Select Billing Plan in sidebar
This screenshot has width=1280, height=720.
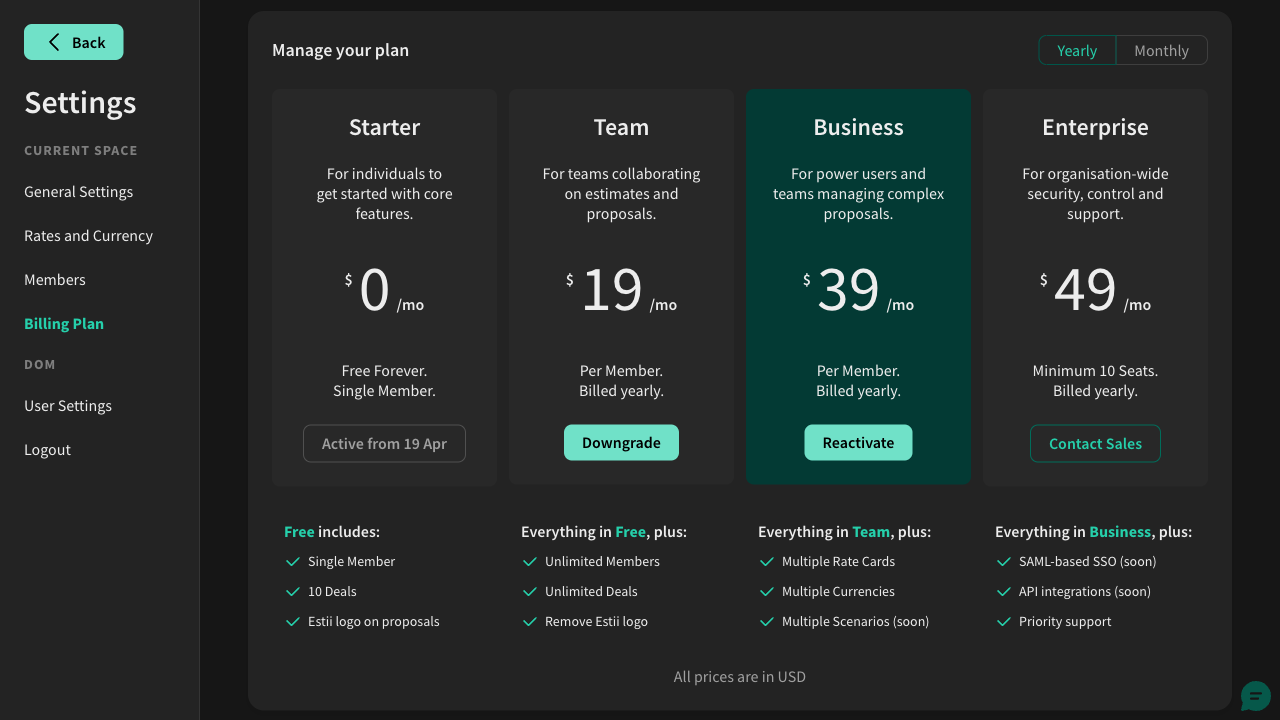(64, 324)
